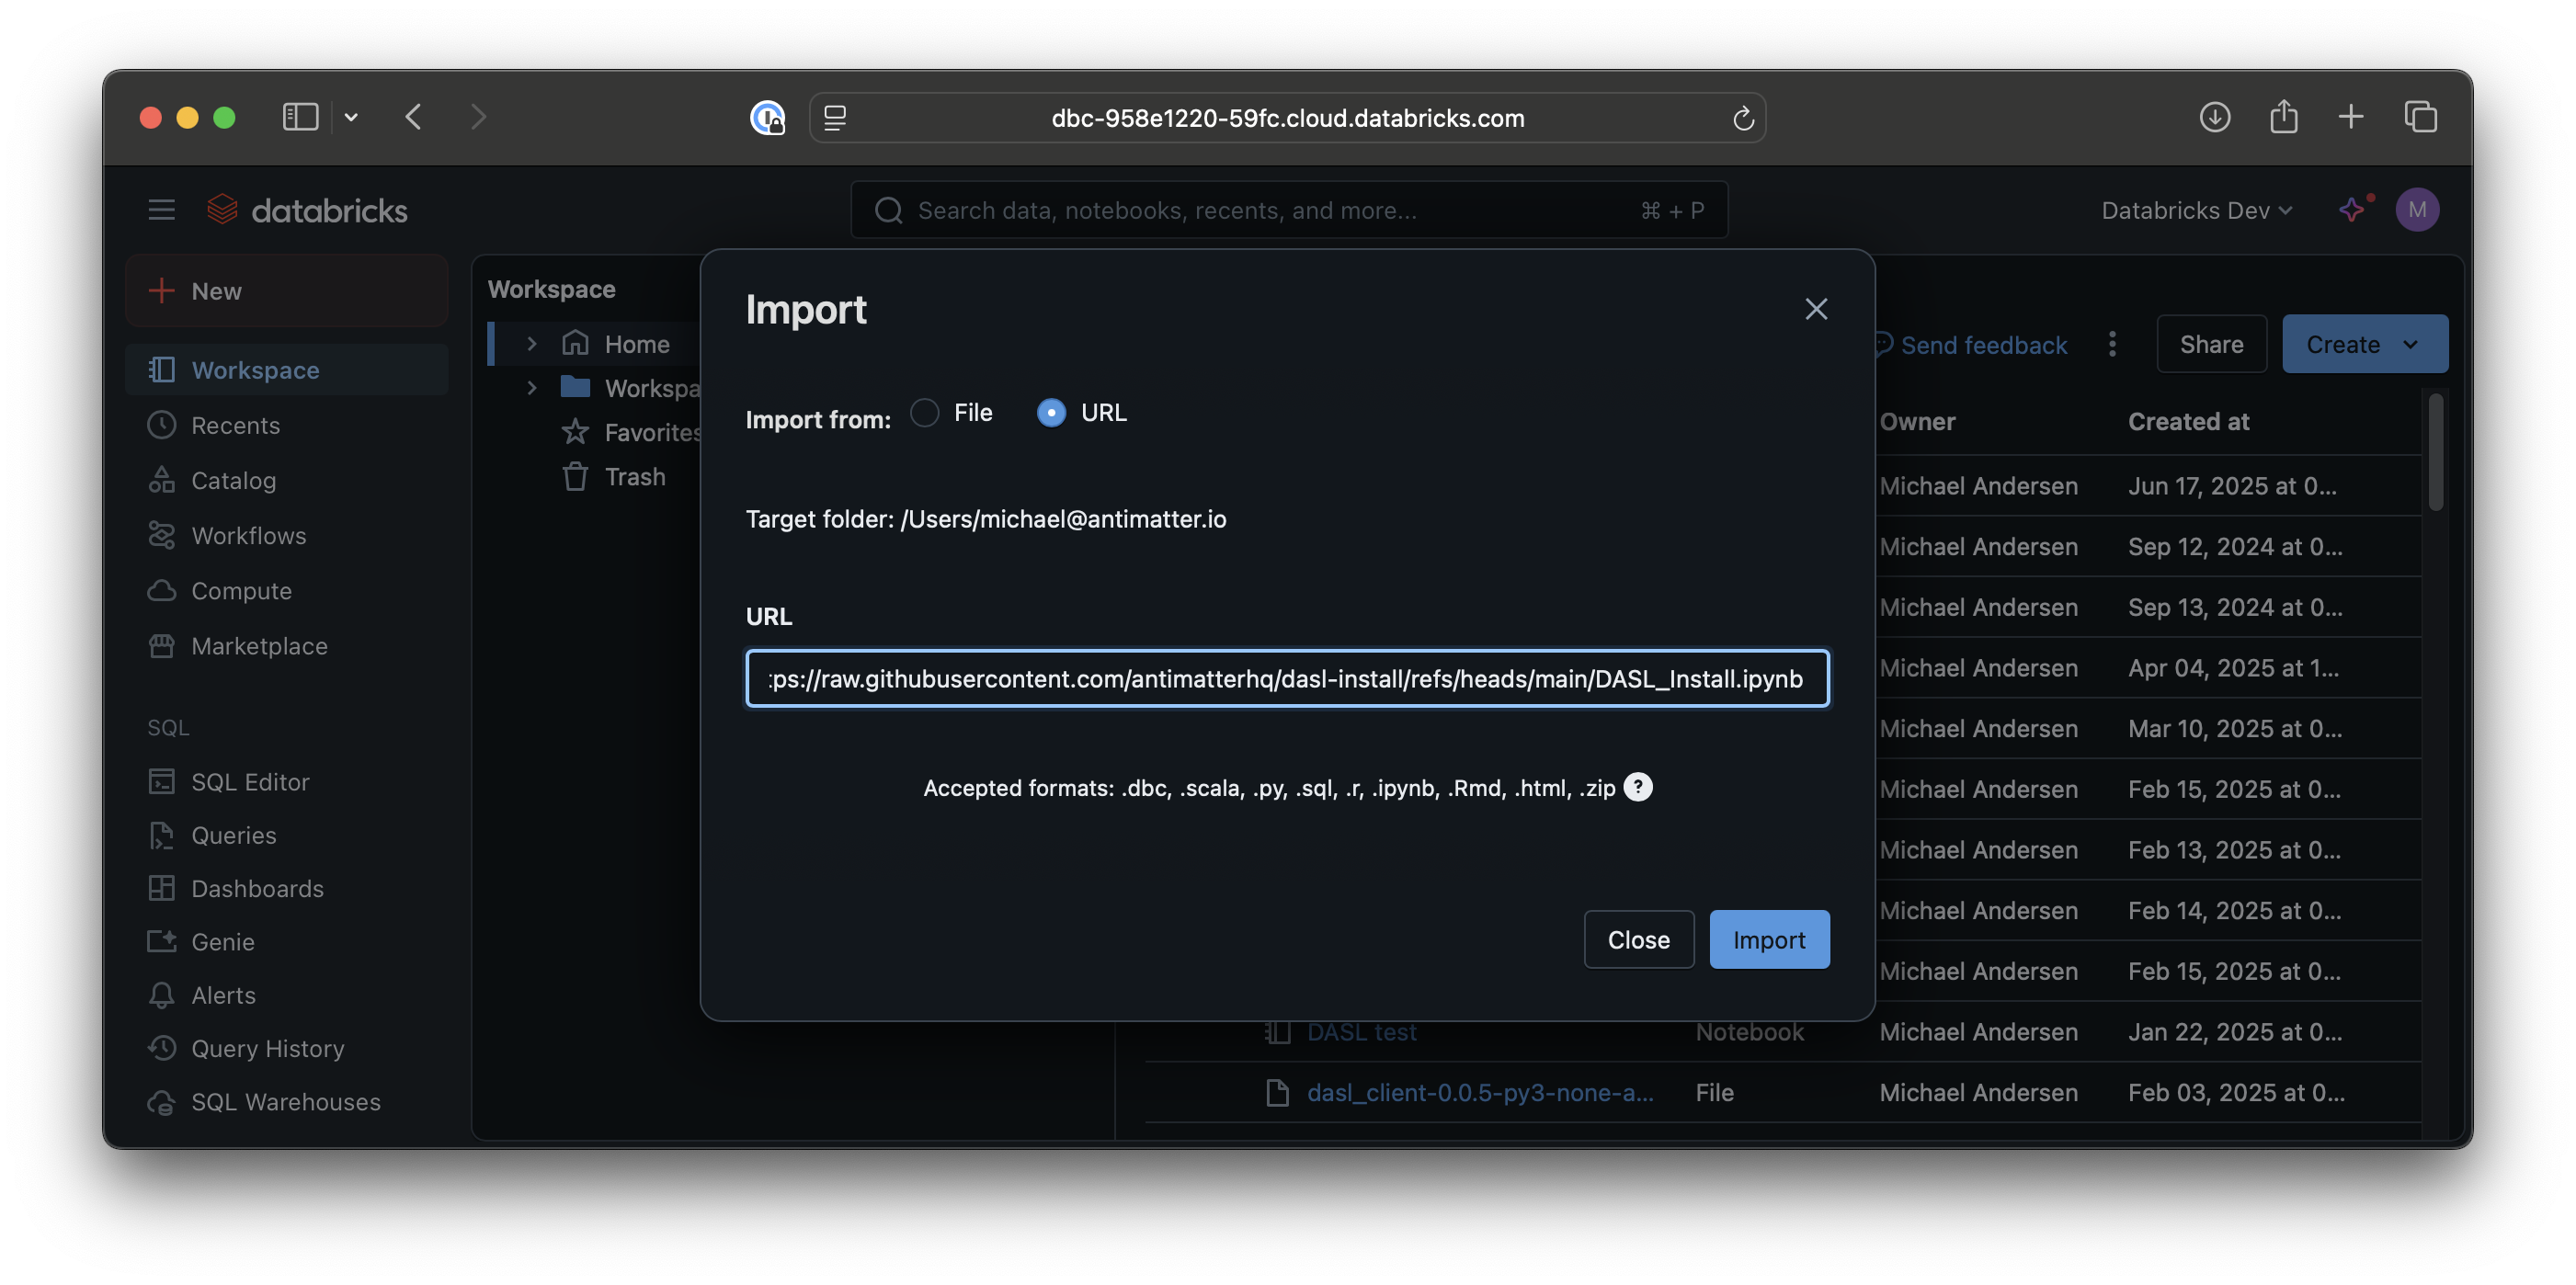Click the Safari share icon
2576x1285 pixels.
2283,118
